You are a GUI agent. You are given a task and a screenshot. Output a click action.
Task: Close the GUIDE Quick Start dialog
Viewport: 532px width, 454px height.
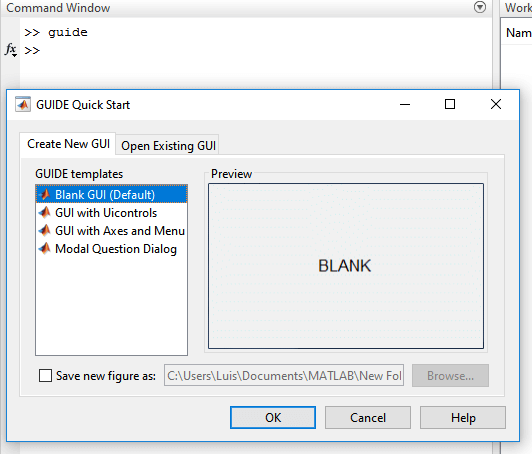pos(496,104)
